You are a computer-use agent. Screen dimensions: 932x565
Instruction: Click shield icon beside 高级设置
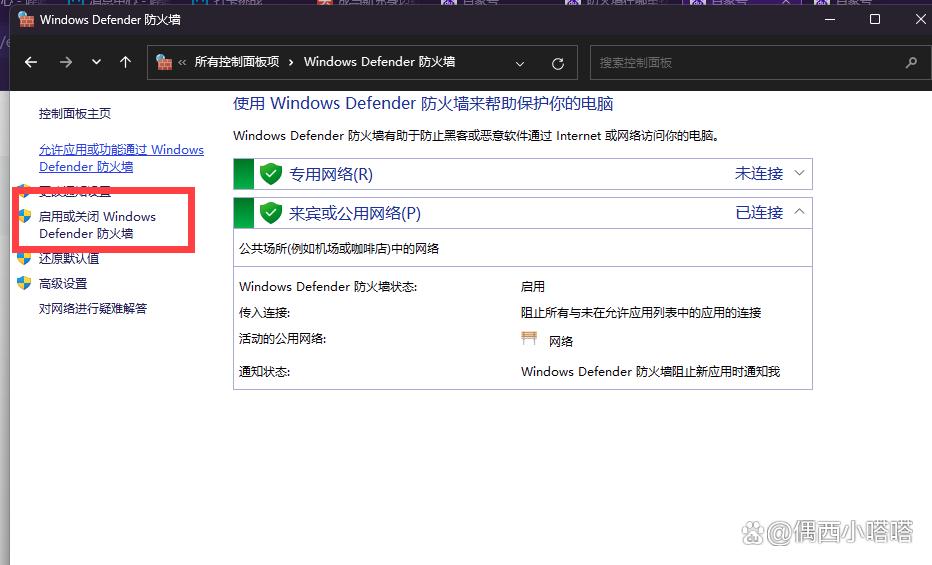pos(24,283)
